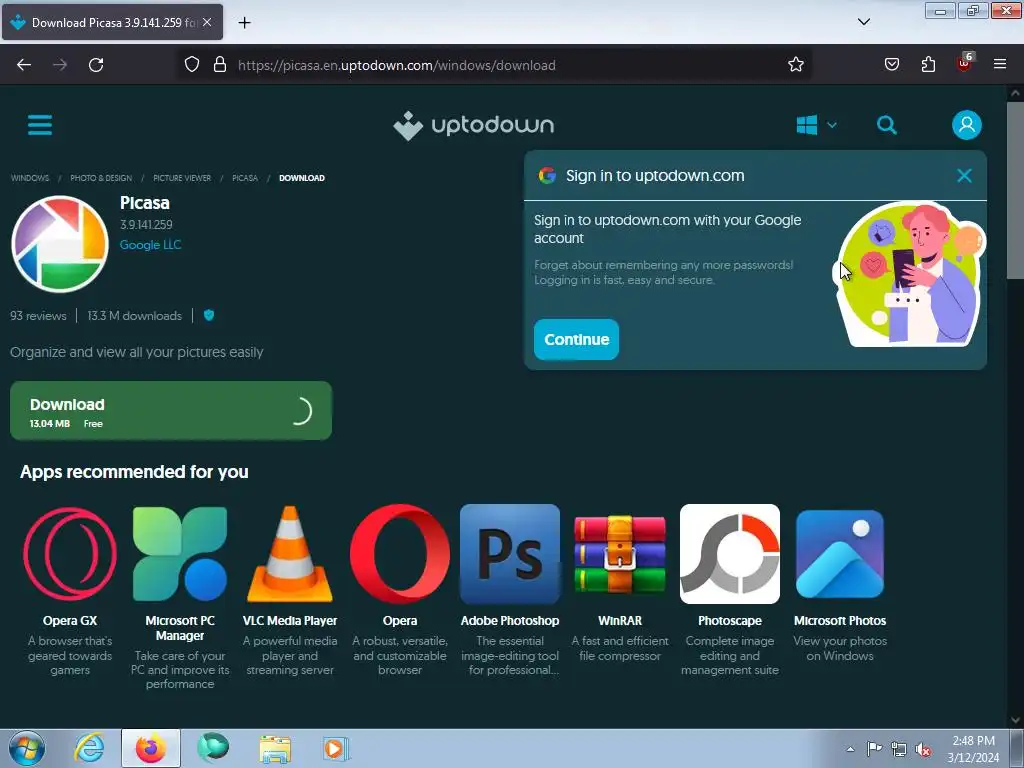The width and height of the screenshot is (1024, 768).
Task: Open the Windows platform selector
Action: point(816,125)
